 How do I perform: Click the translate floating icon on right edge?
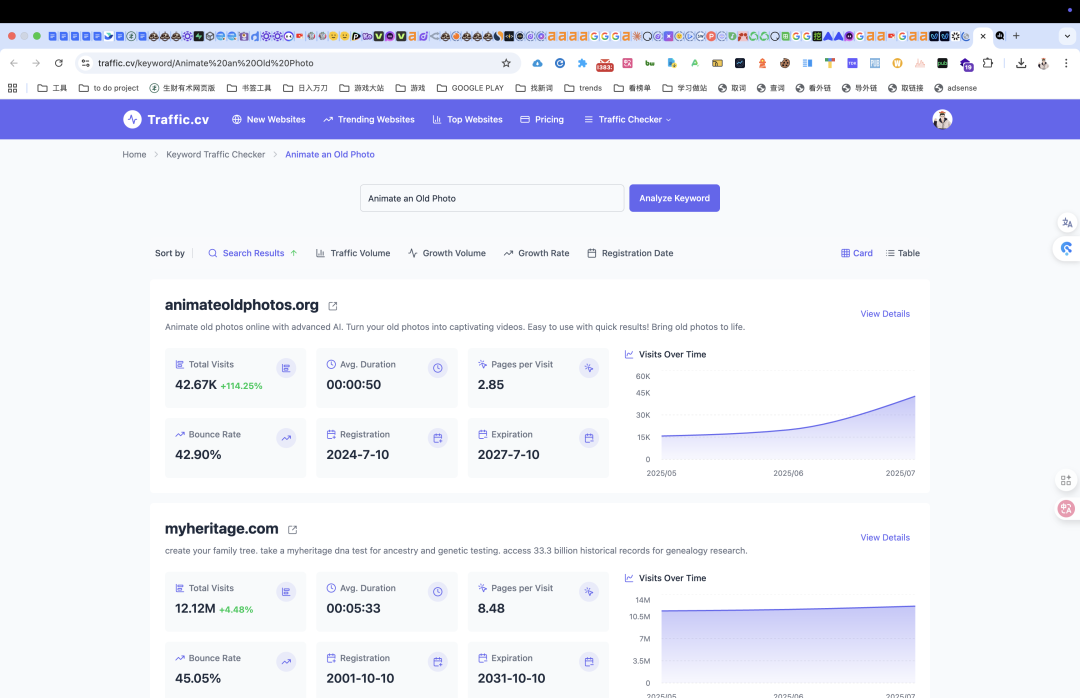[x=1067, y=223]
